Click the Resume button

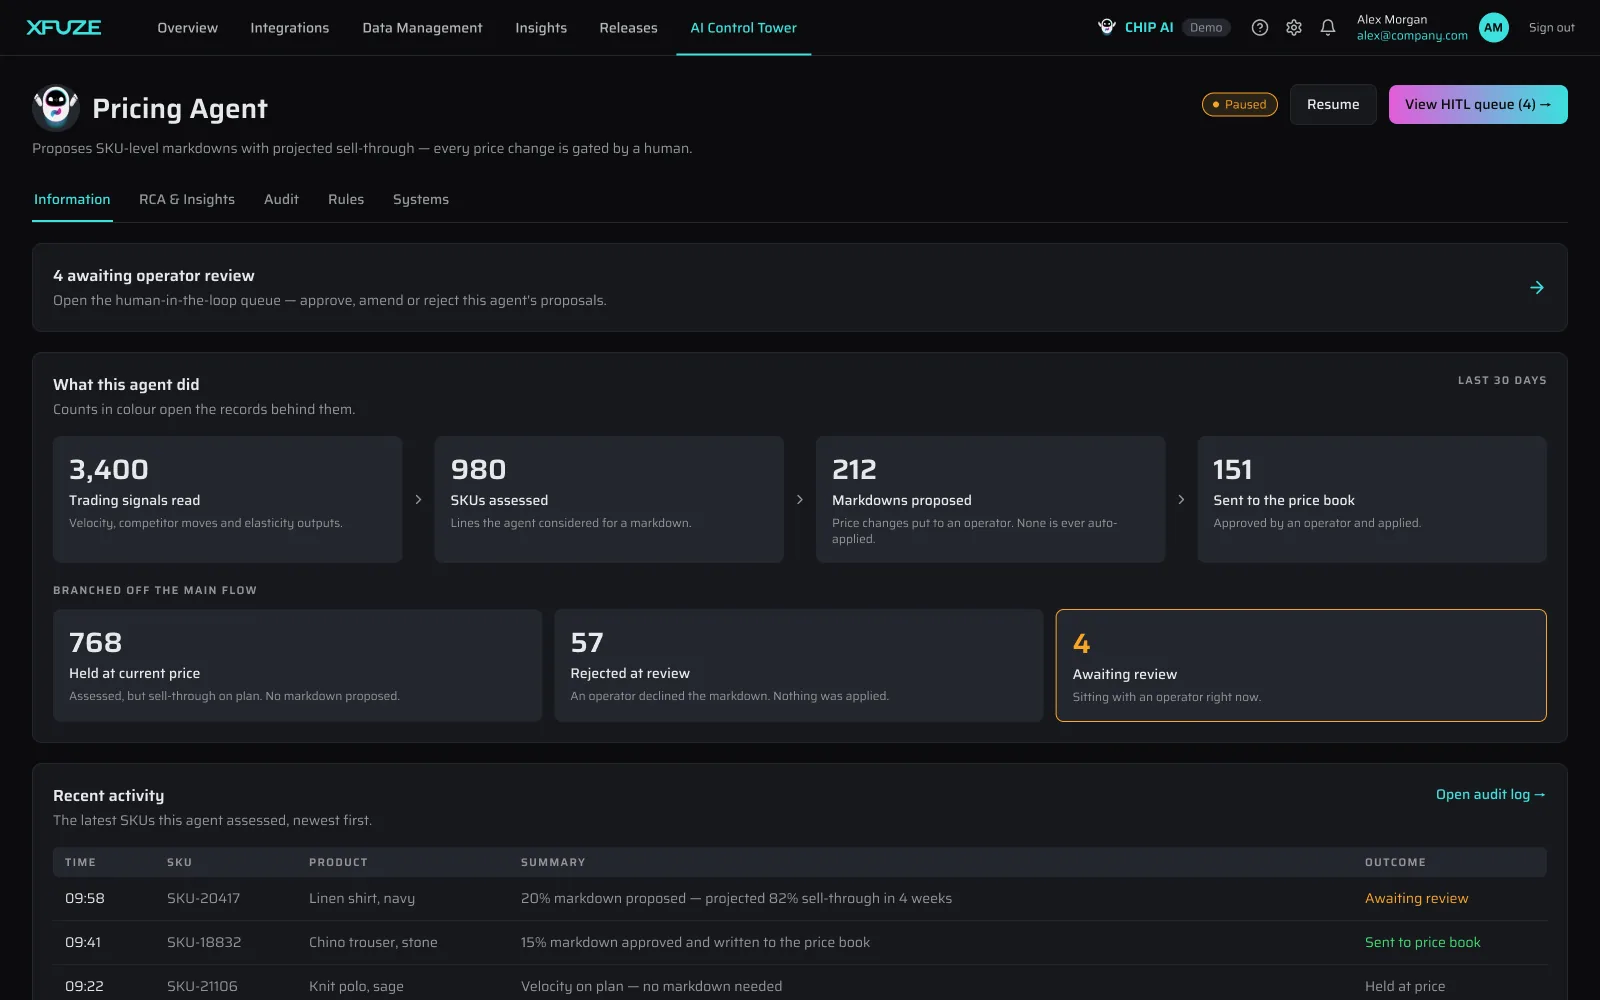point(1333,104)
